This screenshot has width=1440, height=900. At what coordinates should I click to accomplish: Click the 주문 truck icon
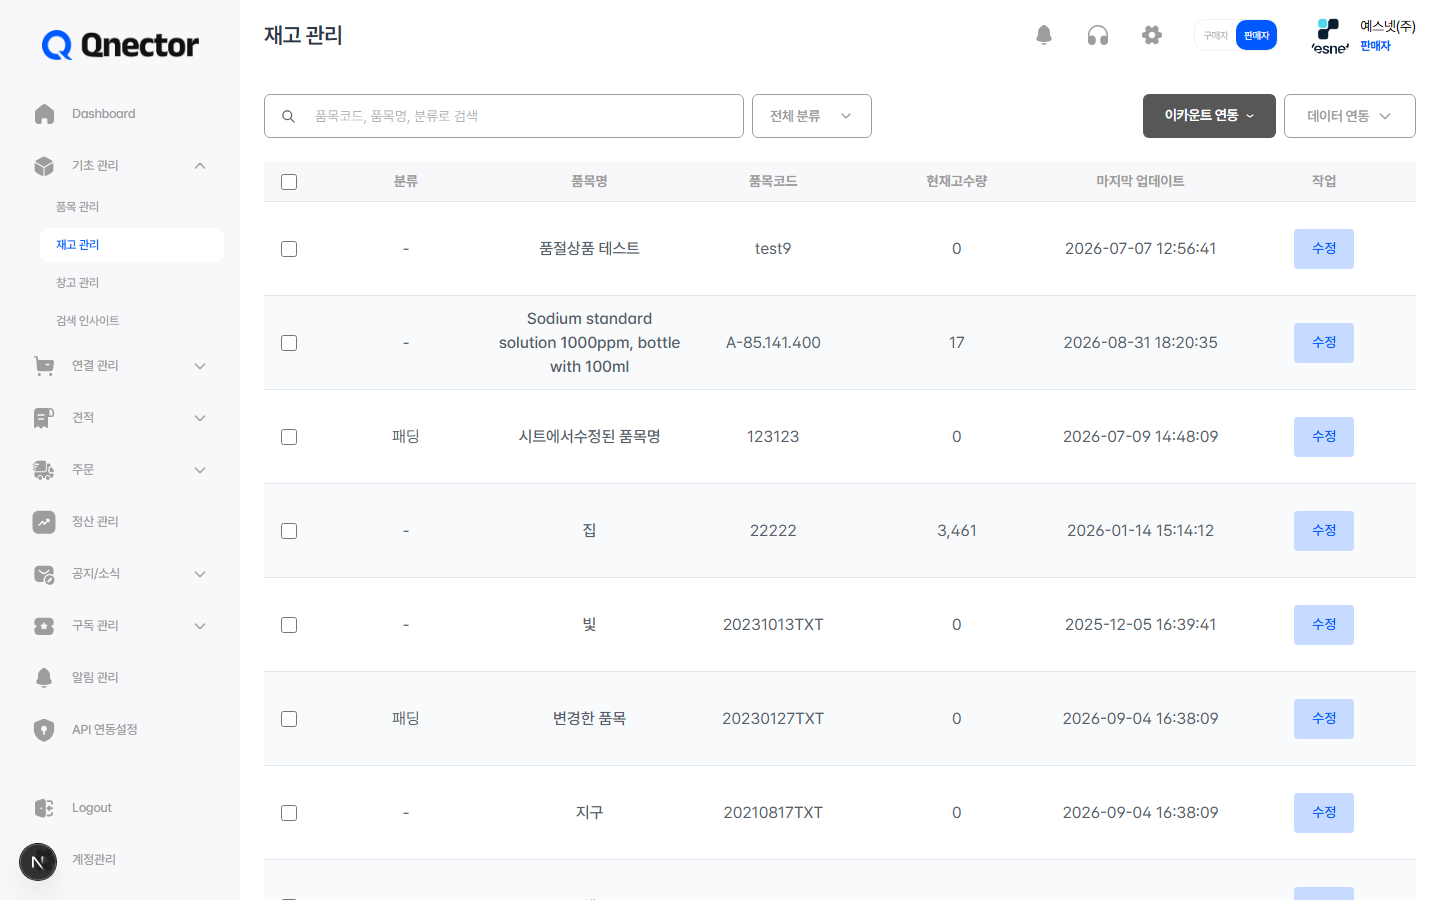(44, 470)
